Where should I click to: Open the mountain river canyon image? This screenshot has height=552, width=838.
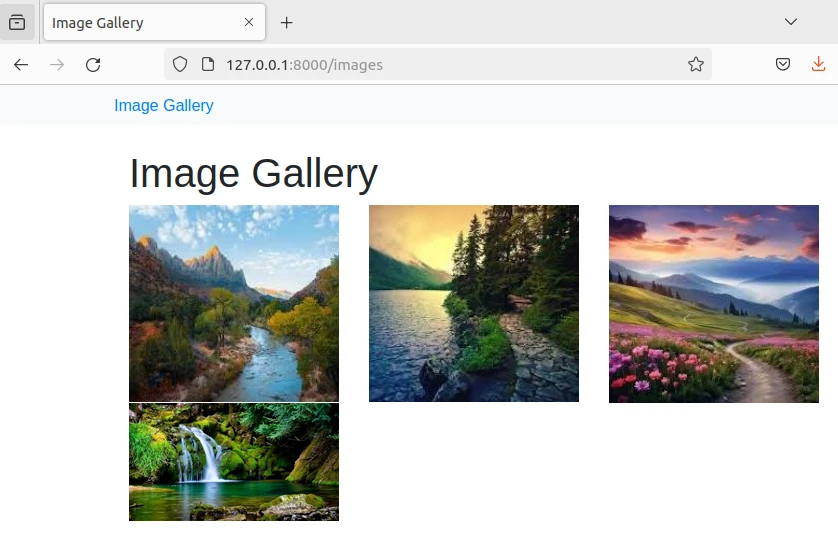[x=234, y=303]
